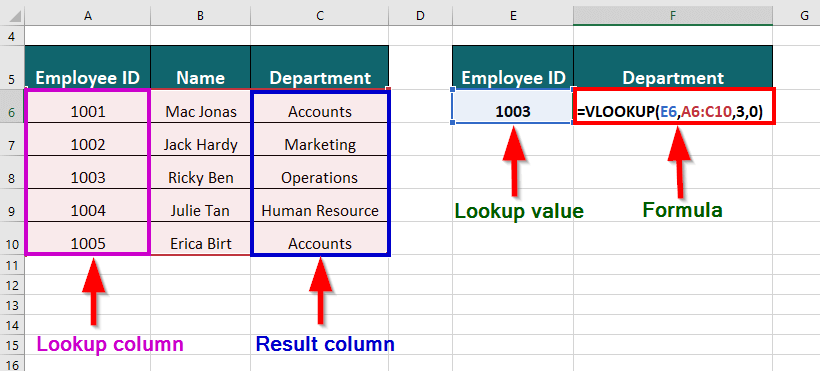The height and width of the screenshot is (371, 820).
Task: Select row 4 header
Action: click(12, 36)
